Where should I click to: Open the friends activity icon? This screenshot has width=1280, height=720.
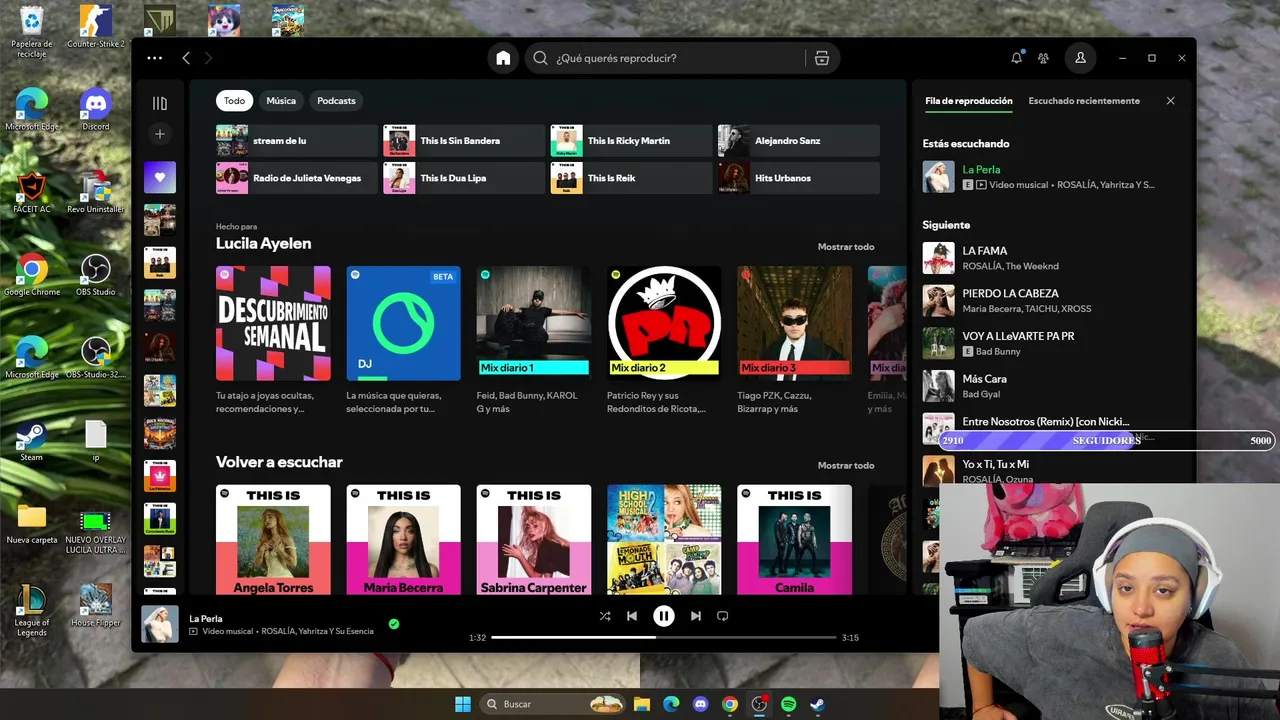[1043, 58]
